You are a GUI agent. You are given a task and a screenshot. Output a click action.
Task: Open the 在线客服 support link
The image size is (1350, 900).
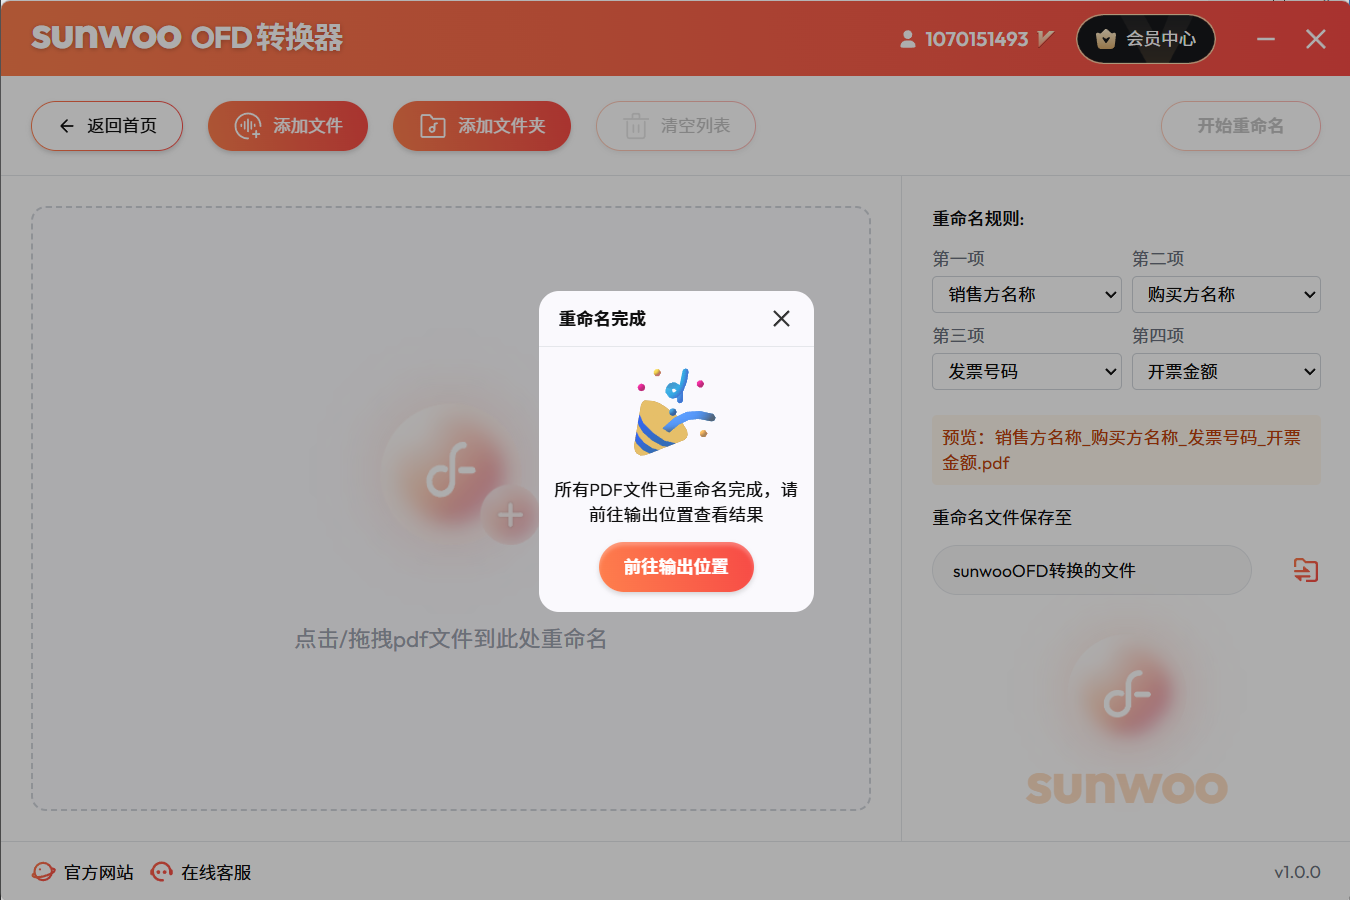(x=201, y=872)
